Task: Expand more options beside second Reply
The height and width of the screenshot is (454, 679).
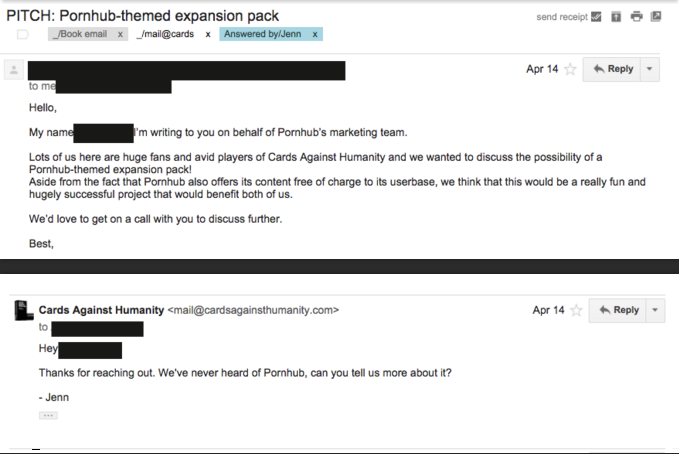Action: tap(655, 310)
